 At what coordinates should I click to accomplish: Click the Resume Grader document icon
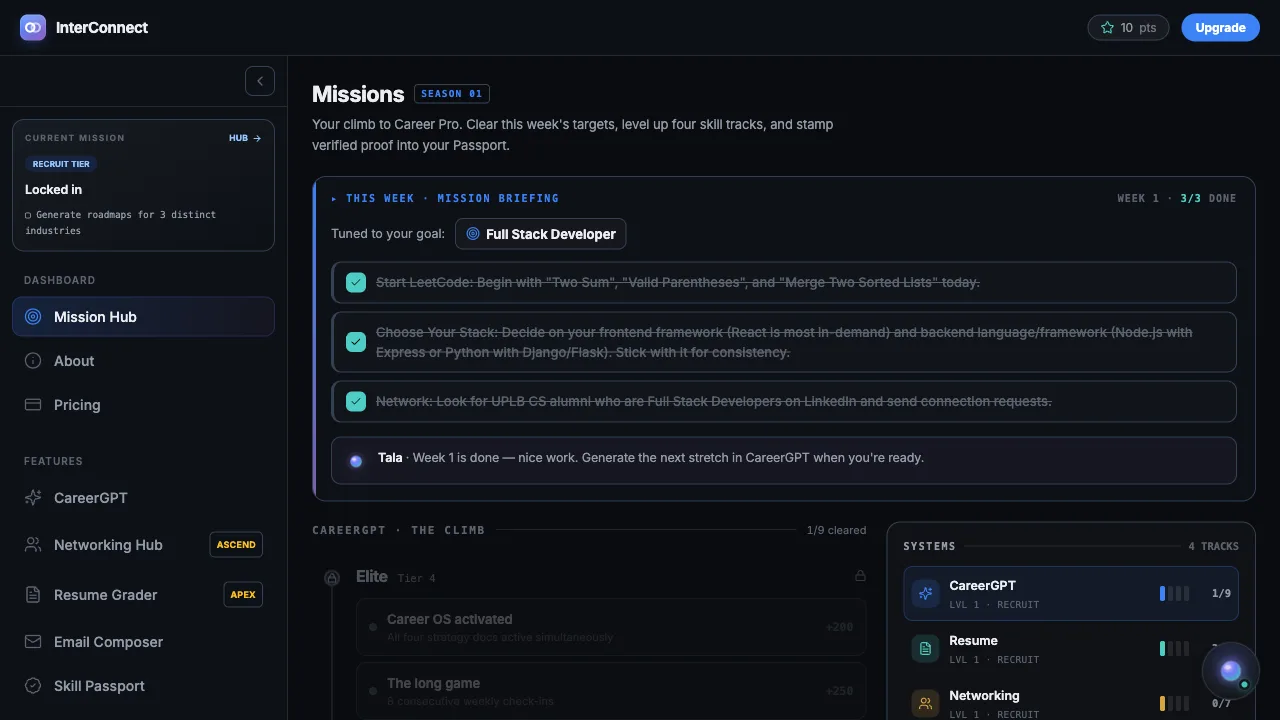pyautogui.click(x=33, y=595)
